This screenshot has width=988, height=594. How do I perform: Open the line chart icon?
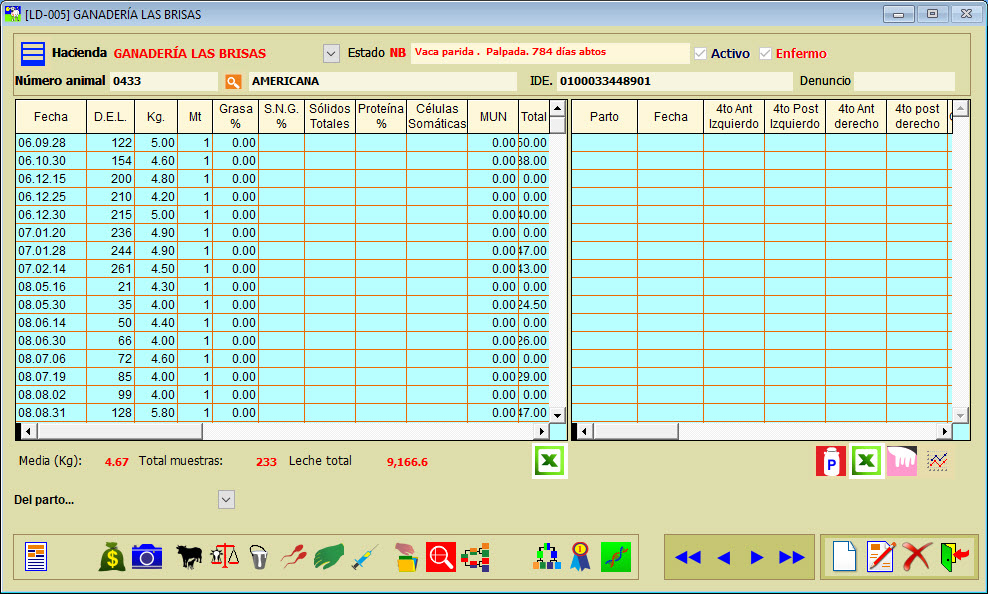(x=938, y=461)
